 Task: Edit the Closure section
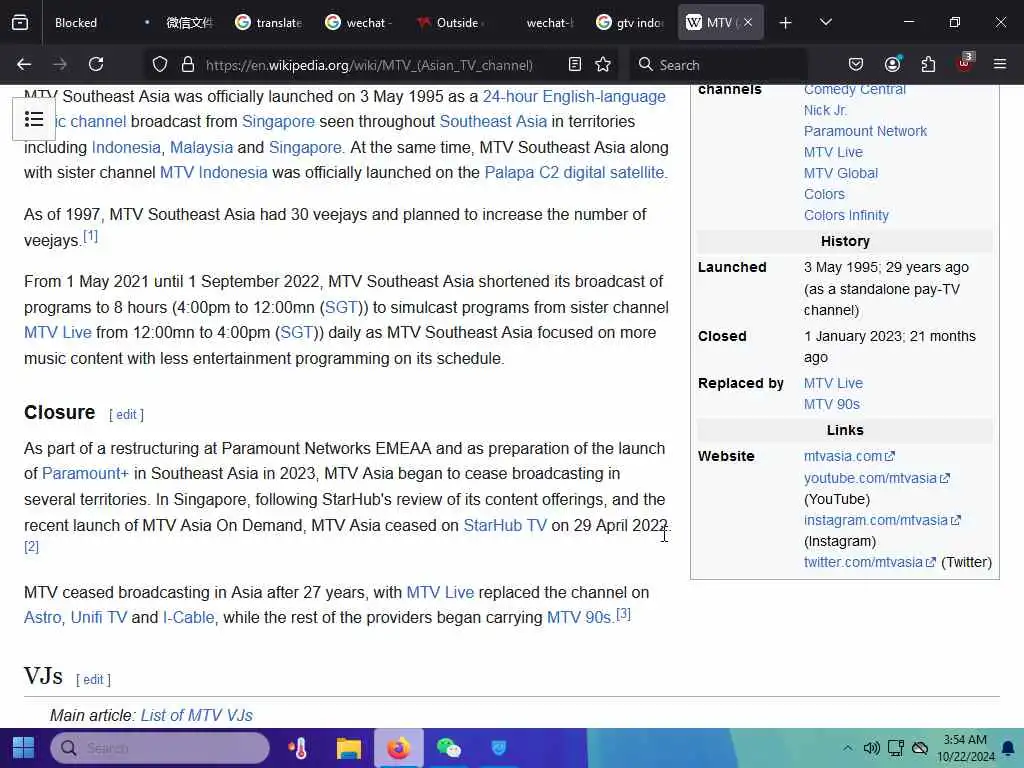(x=127, y=414)
